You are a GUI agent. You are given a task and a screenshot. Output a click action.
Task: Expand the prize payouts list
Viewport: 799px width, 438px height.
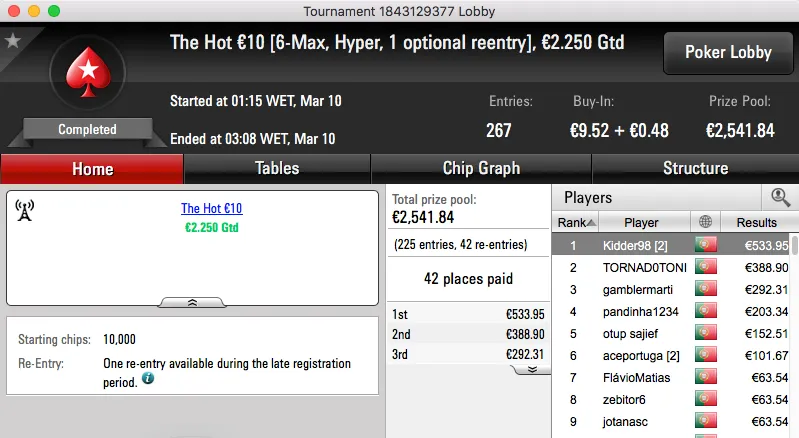532,368
